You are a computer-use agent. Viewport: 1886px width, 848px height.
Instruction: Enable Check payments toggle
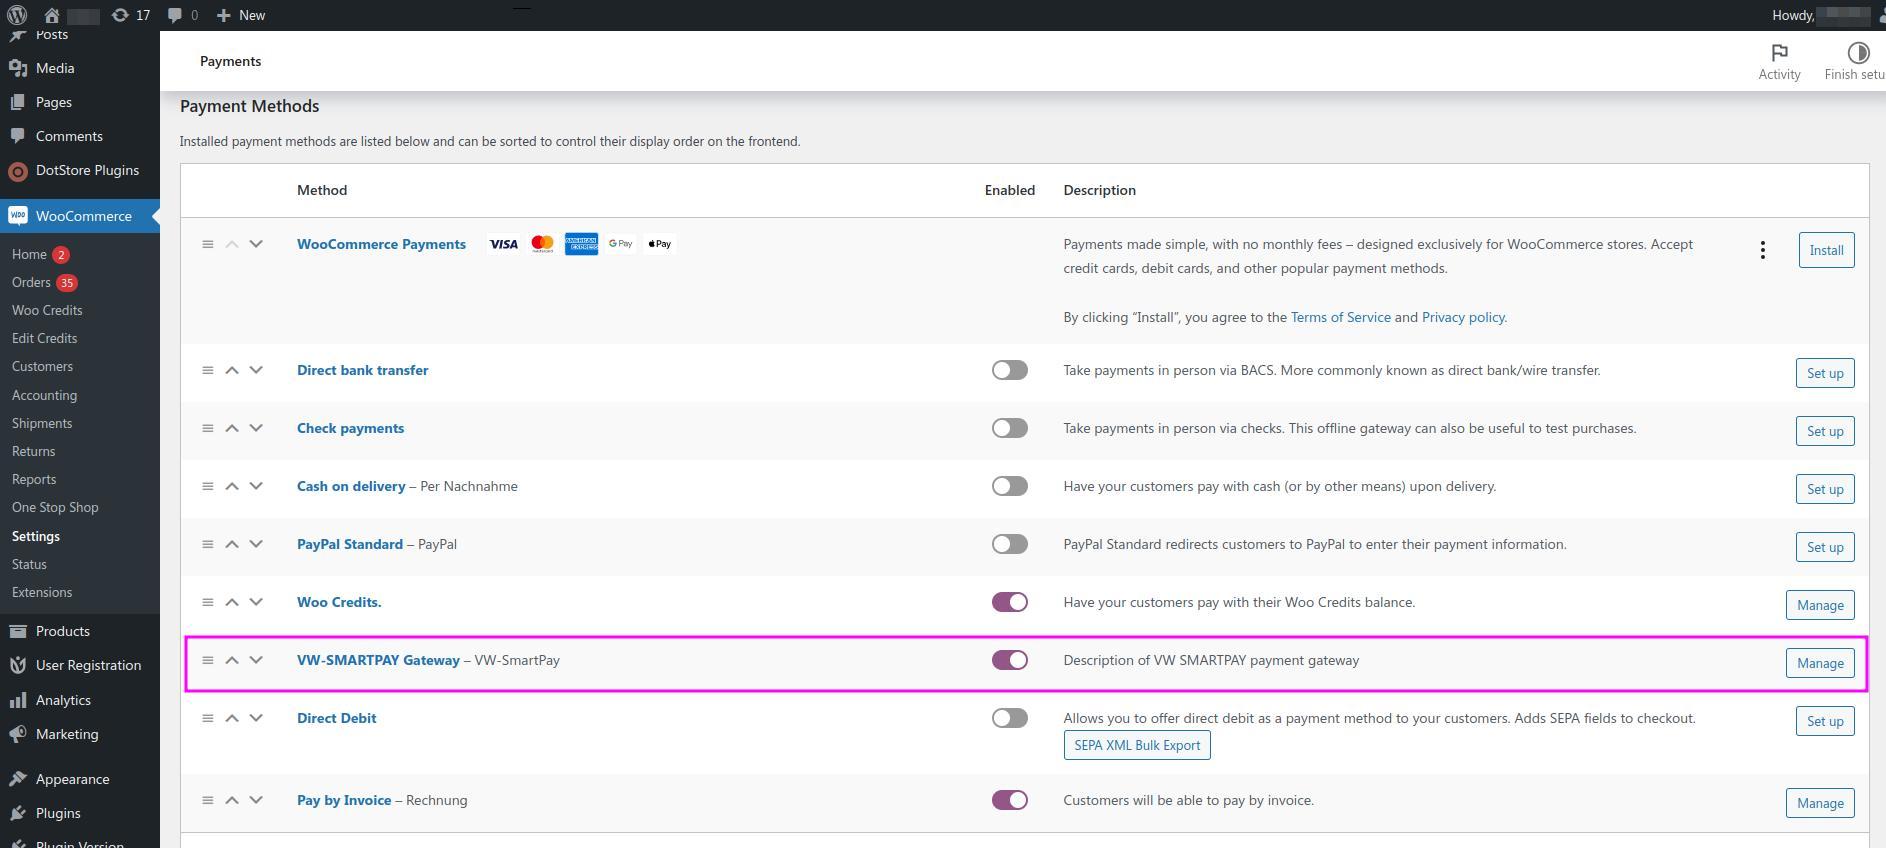pyautogui.click(x=1010, y=428)
